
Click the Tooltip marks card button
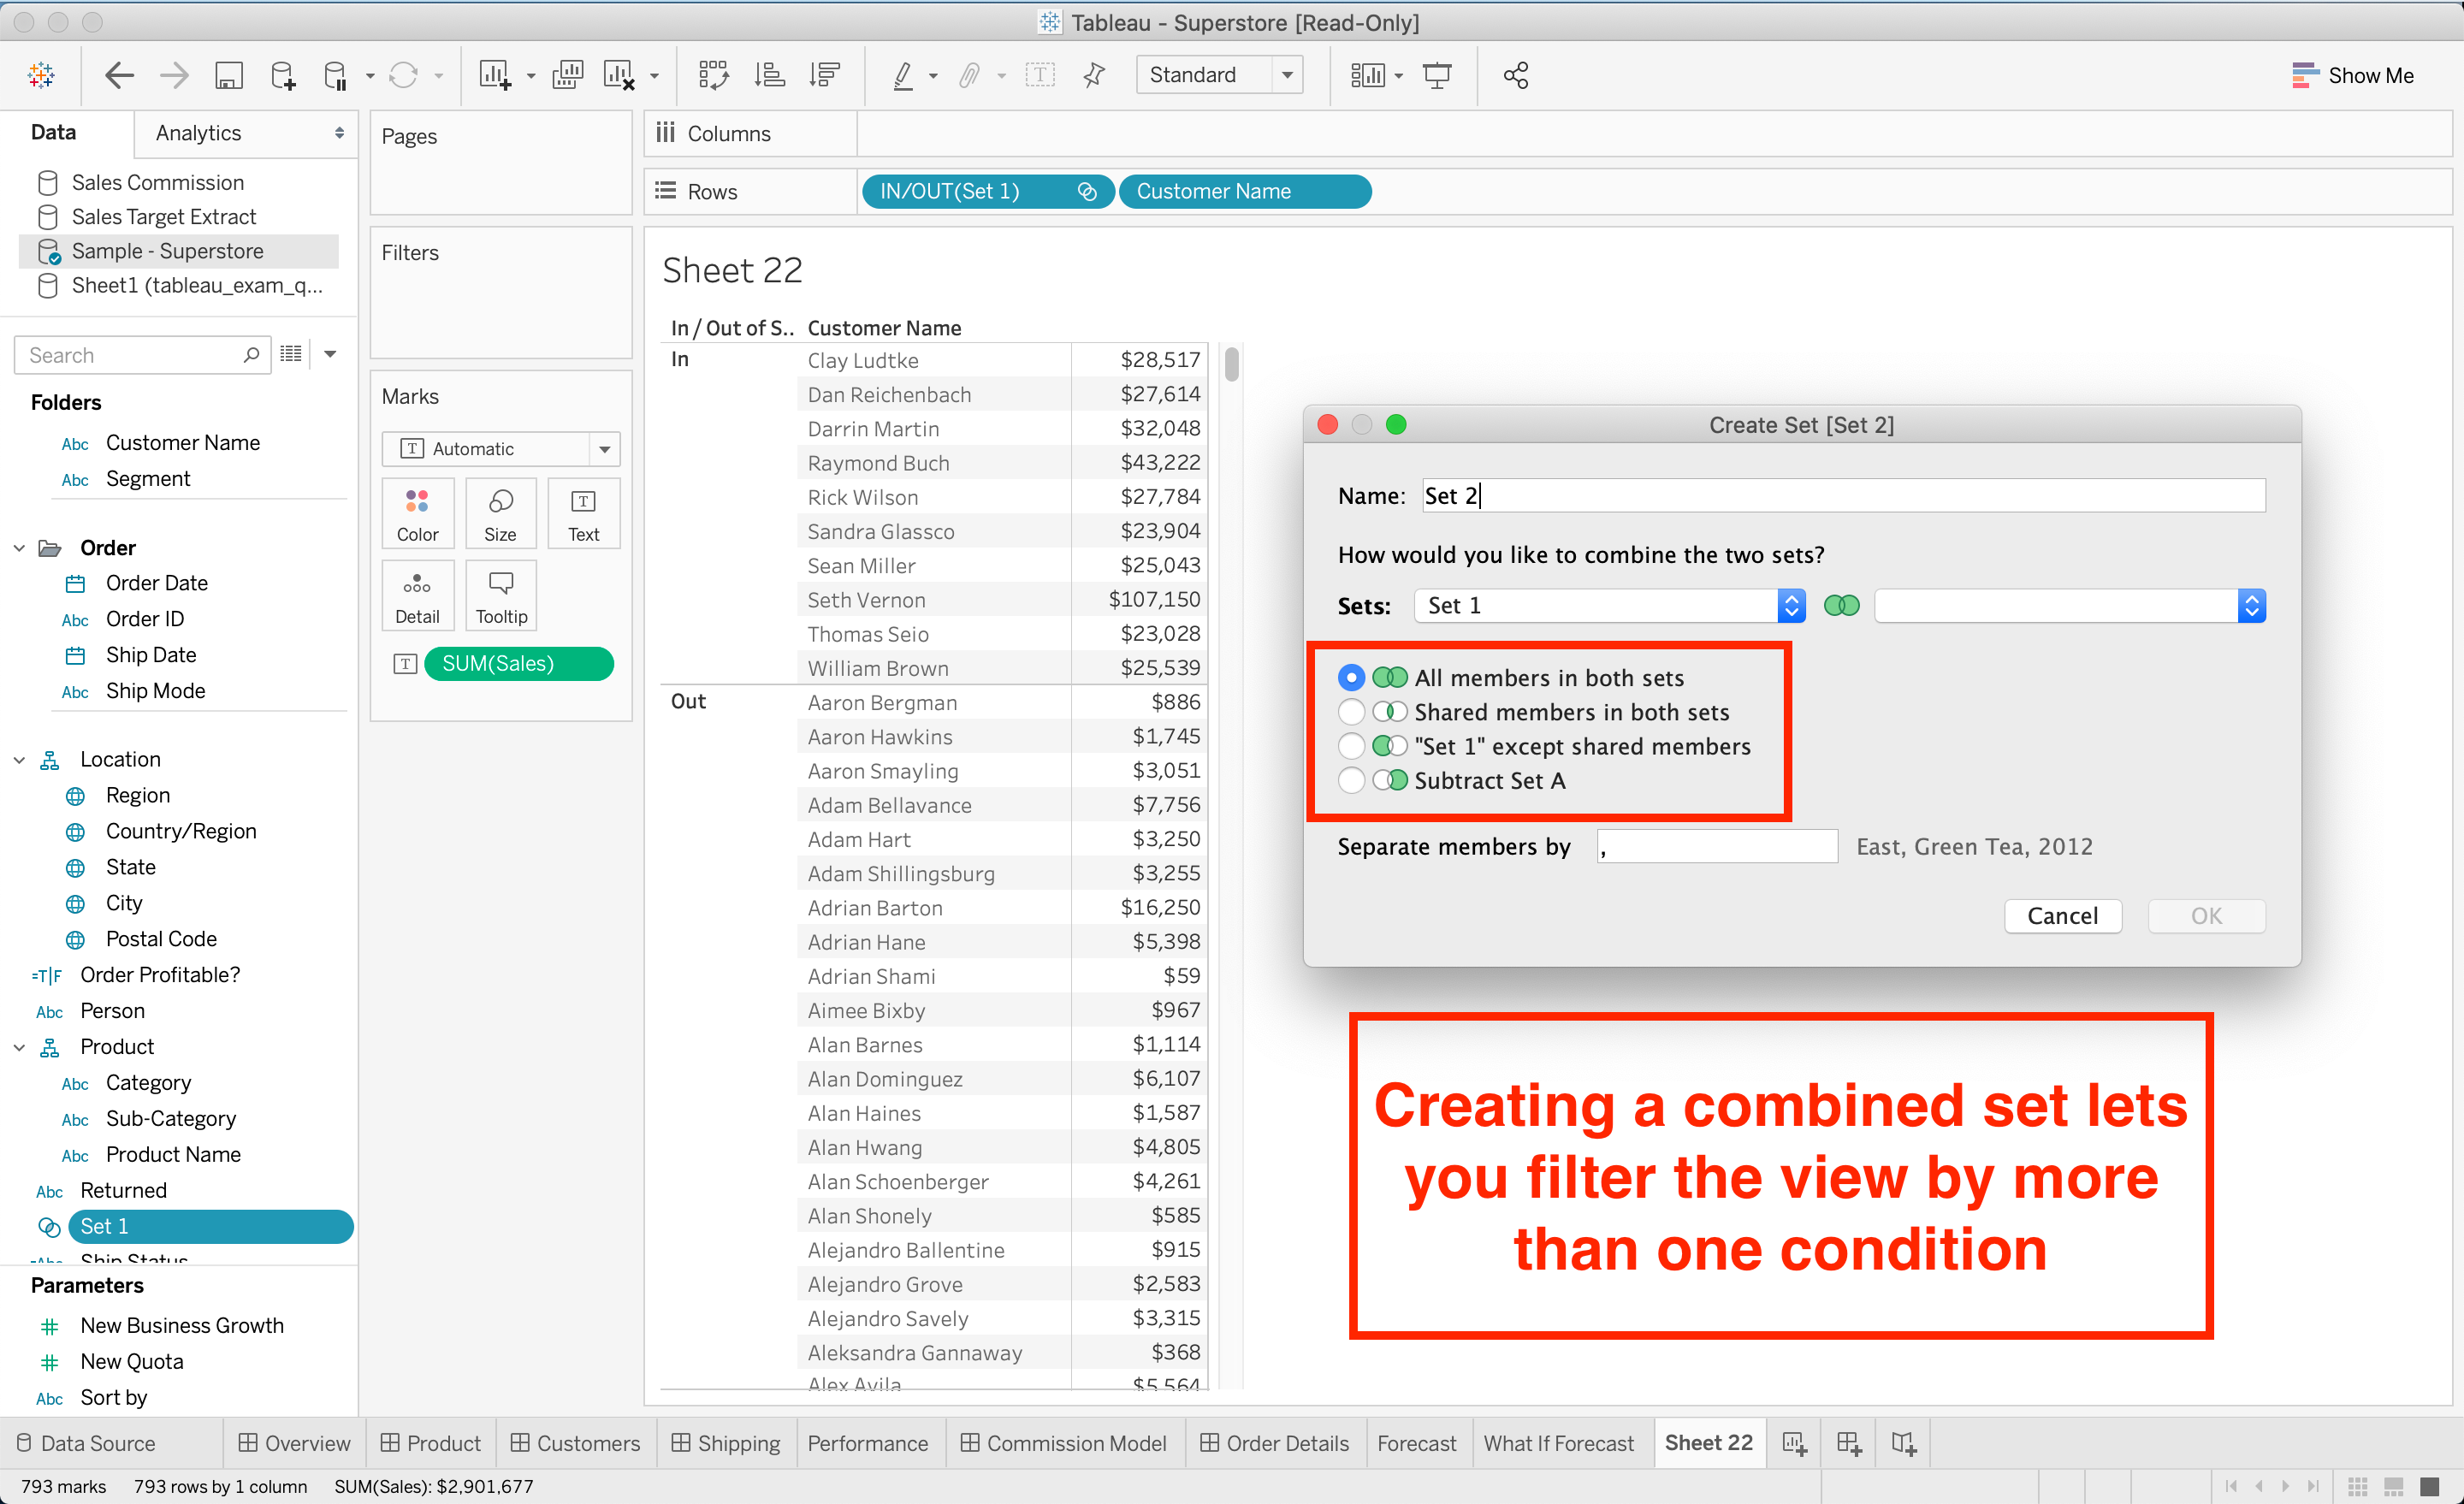(501, 596)
